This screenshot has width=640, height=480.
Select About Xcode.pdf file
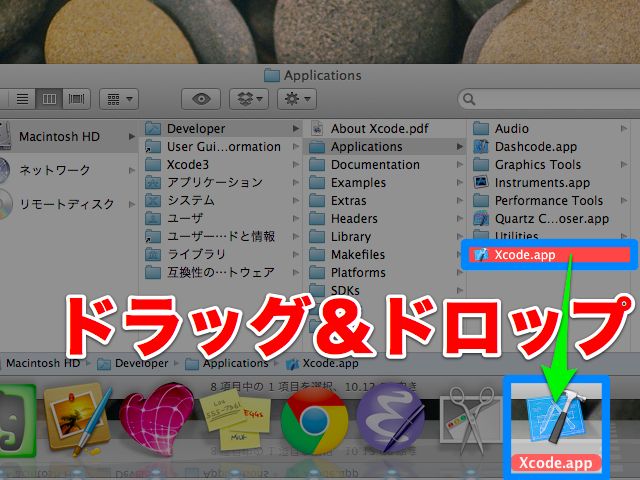(x=386, y=129)
